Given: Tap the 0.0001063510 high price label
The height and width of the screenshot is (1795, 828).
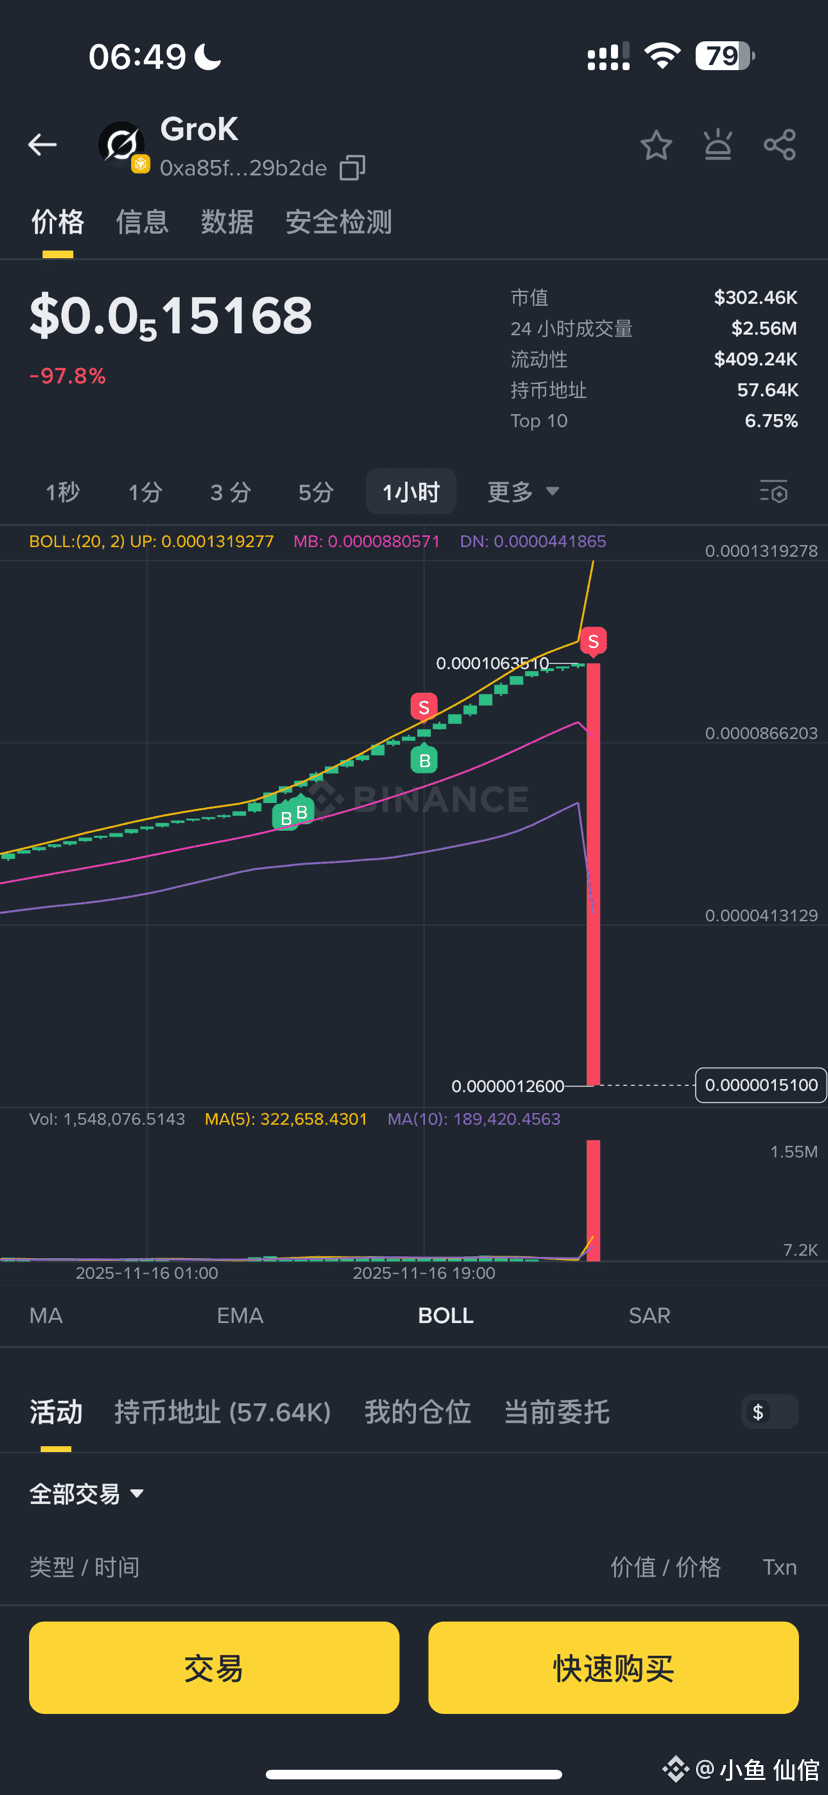Looking at the screenshot, I should (x=492, y=663).
